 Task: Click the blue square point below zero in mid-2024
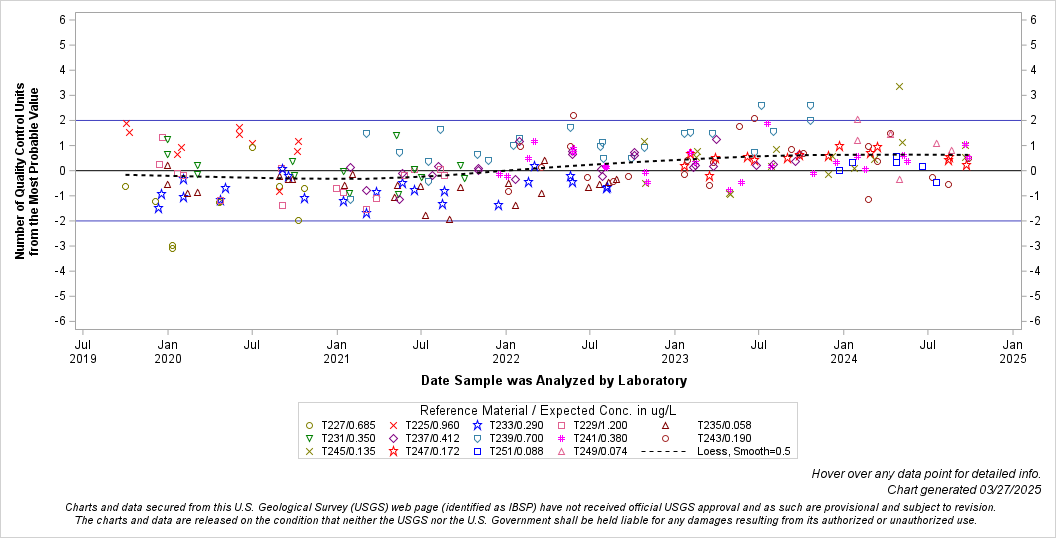(936, 182)
